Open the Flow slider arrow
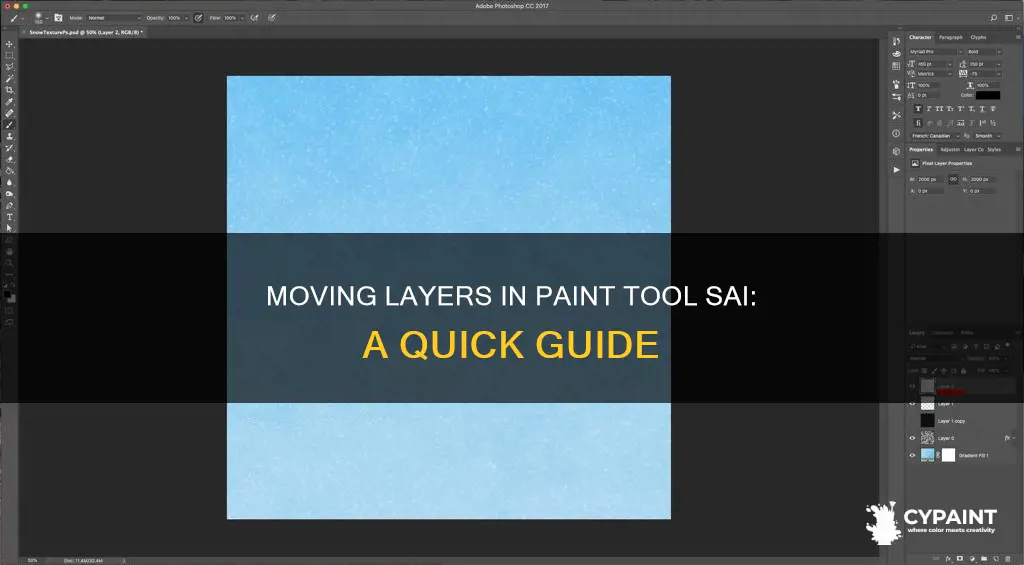The image size is (1024, 565). (x=242, y=18)
